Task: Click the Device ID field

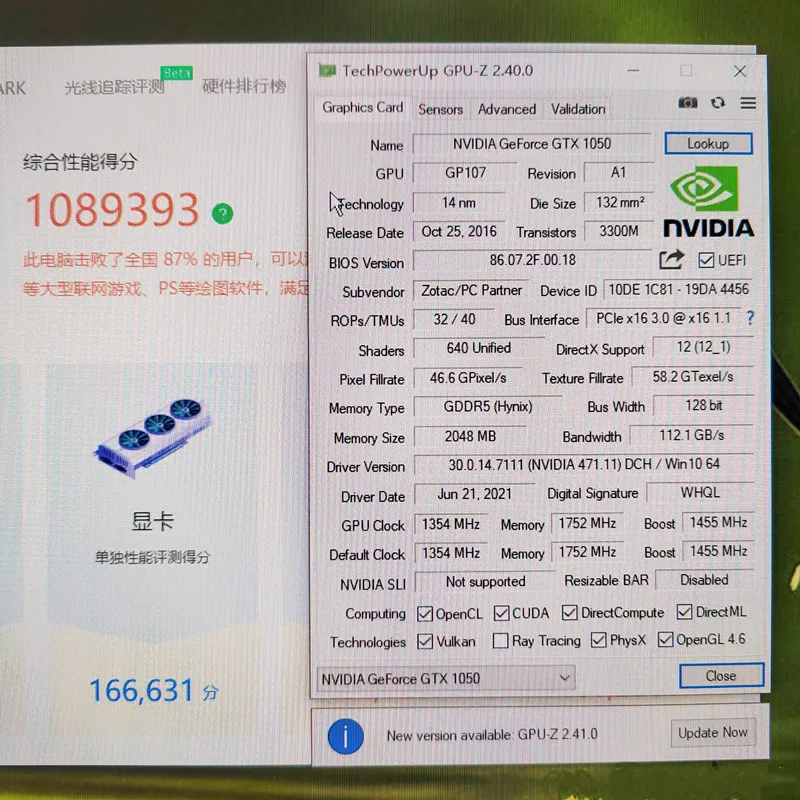Action: coord(679,289)
